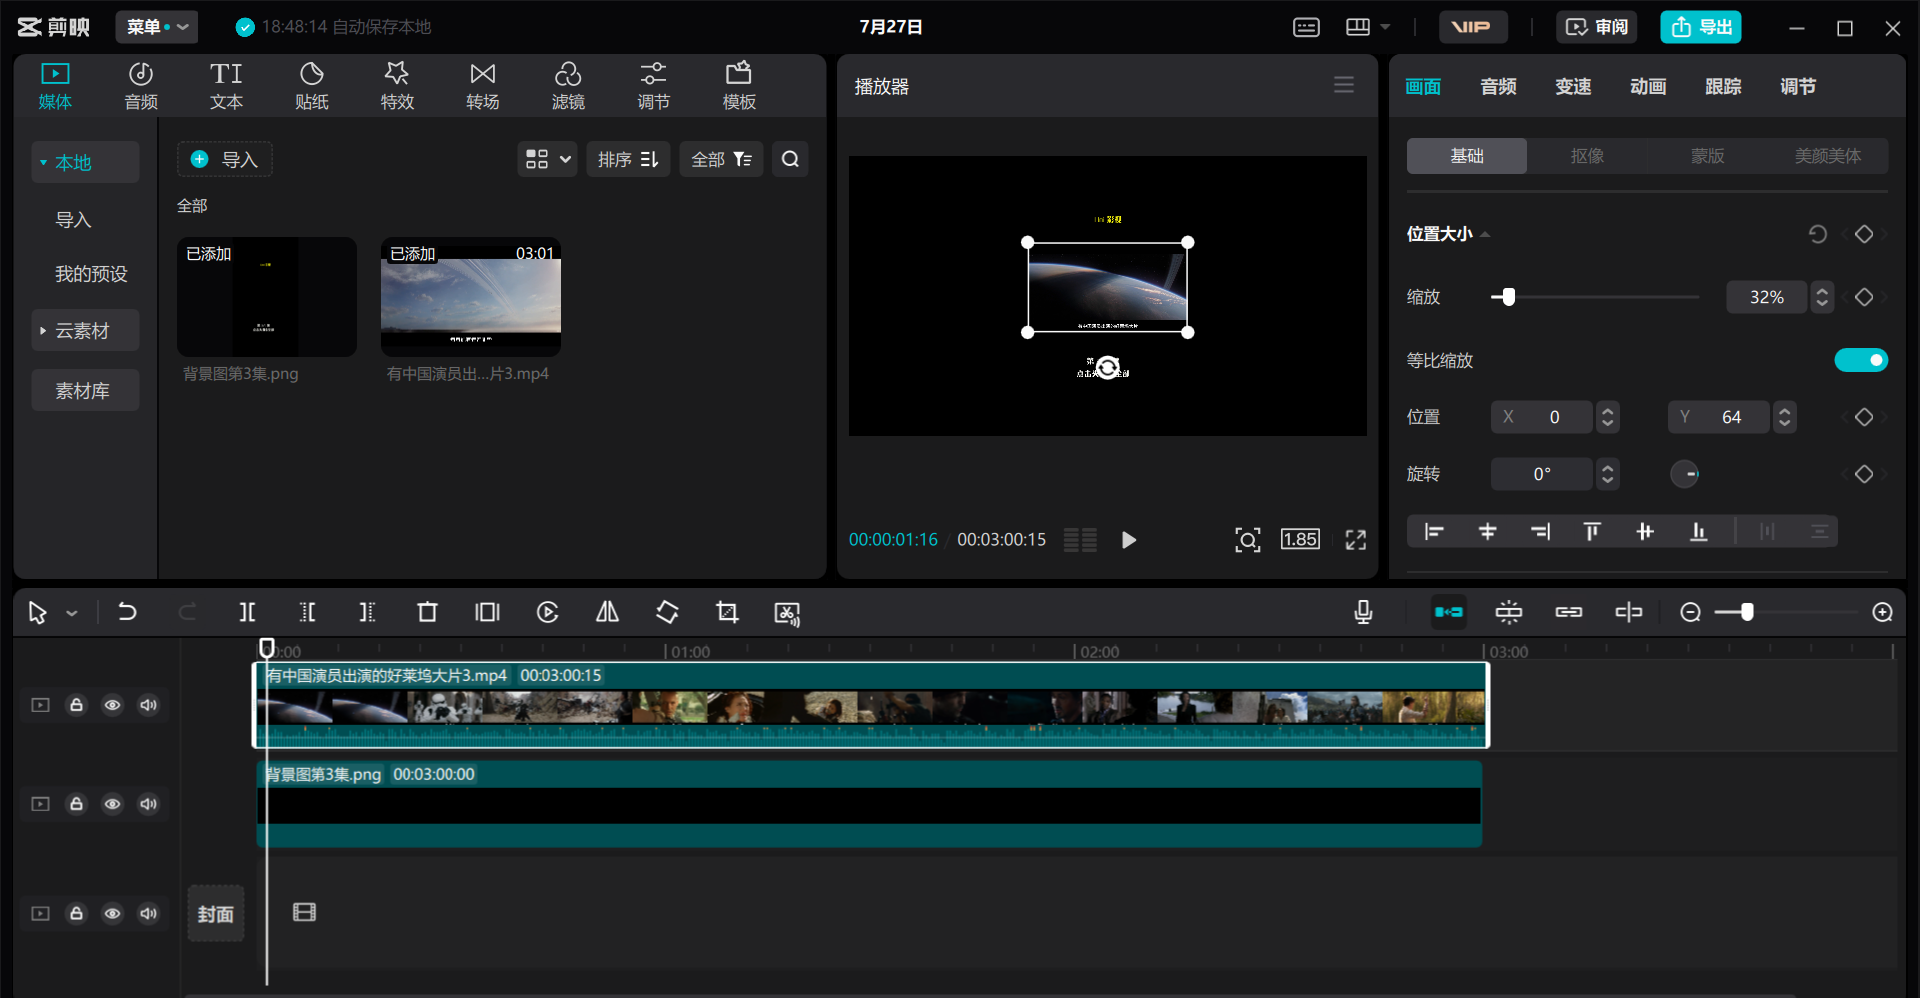
Task: Click the freeze frame tool icon
Action: coord(487,612)
